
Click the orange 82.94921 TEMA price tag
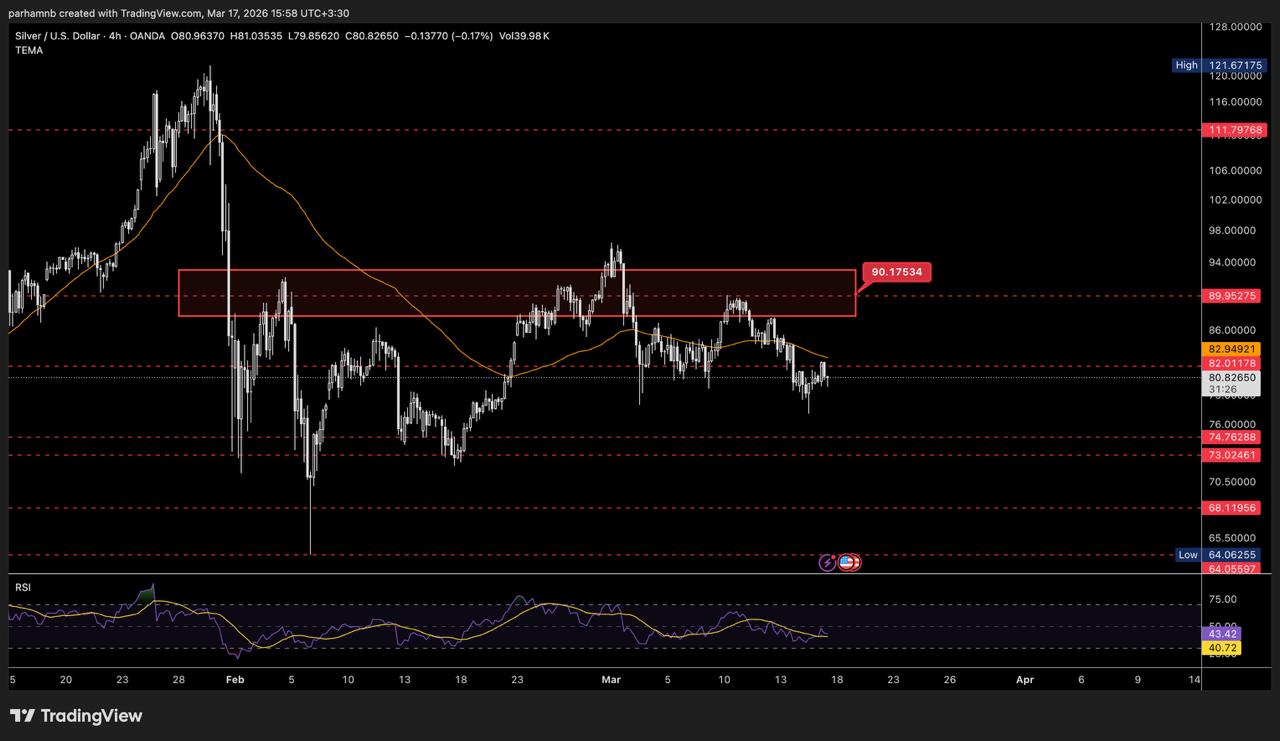[x=1231, y=349]
